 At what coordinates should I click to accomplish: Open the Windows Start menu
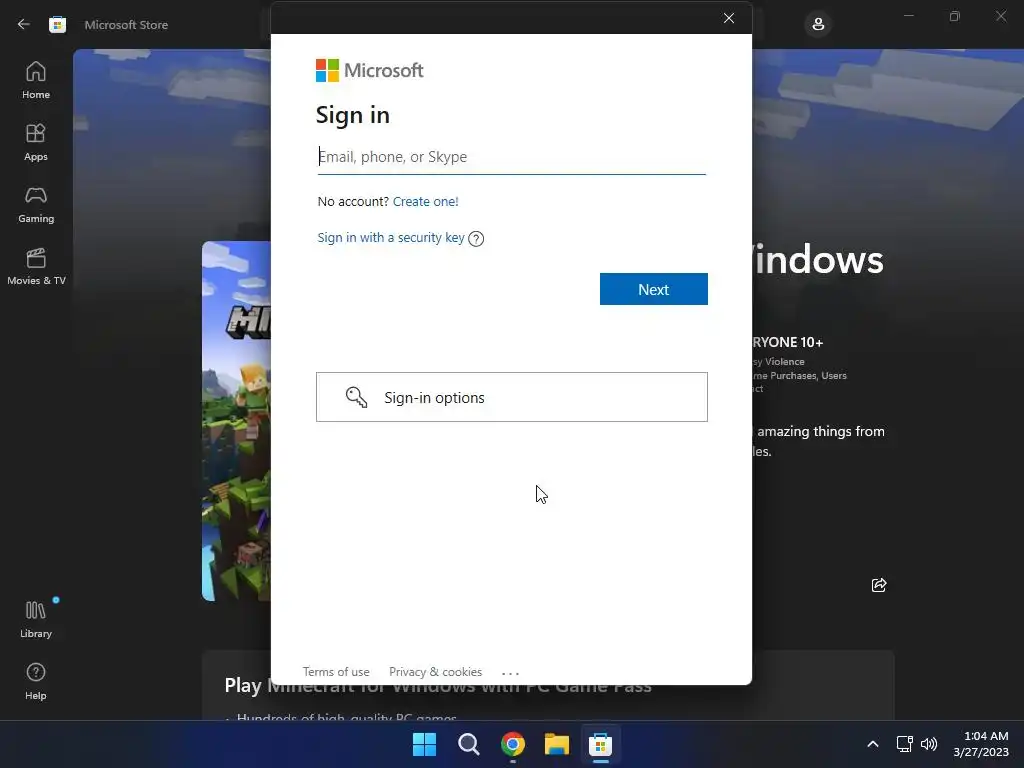pyautogui.click(x=424, y=744)
